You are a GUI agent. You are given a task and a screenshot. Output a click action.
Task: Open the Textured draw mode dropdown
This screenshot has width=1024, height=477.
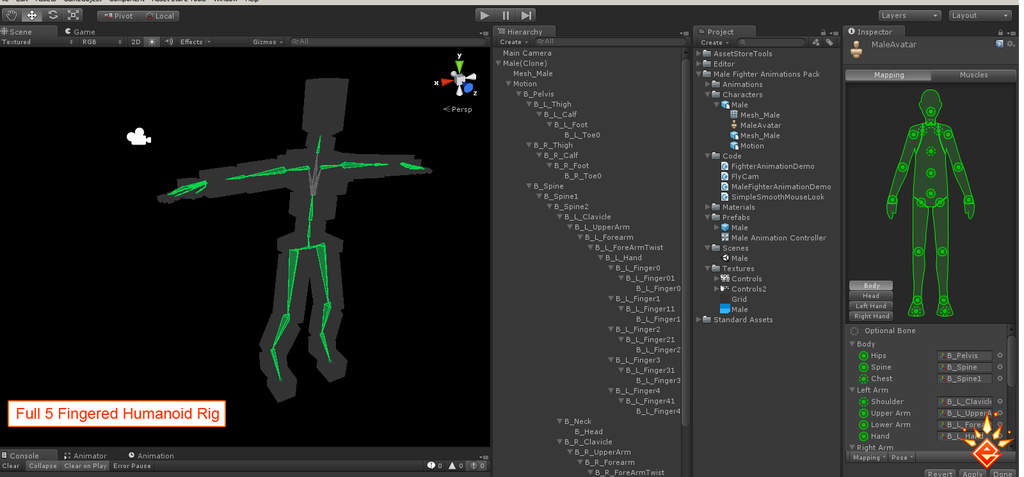[x=38, y=42]
